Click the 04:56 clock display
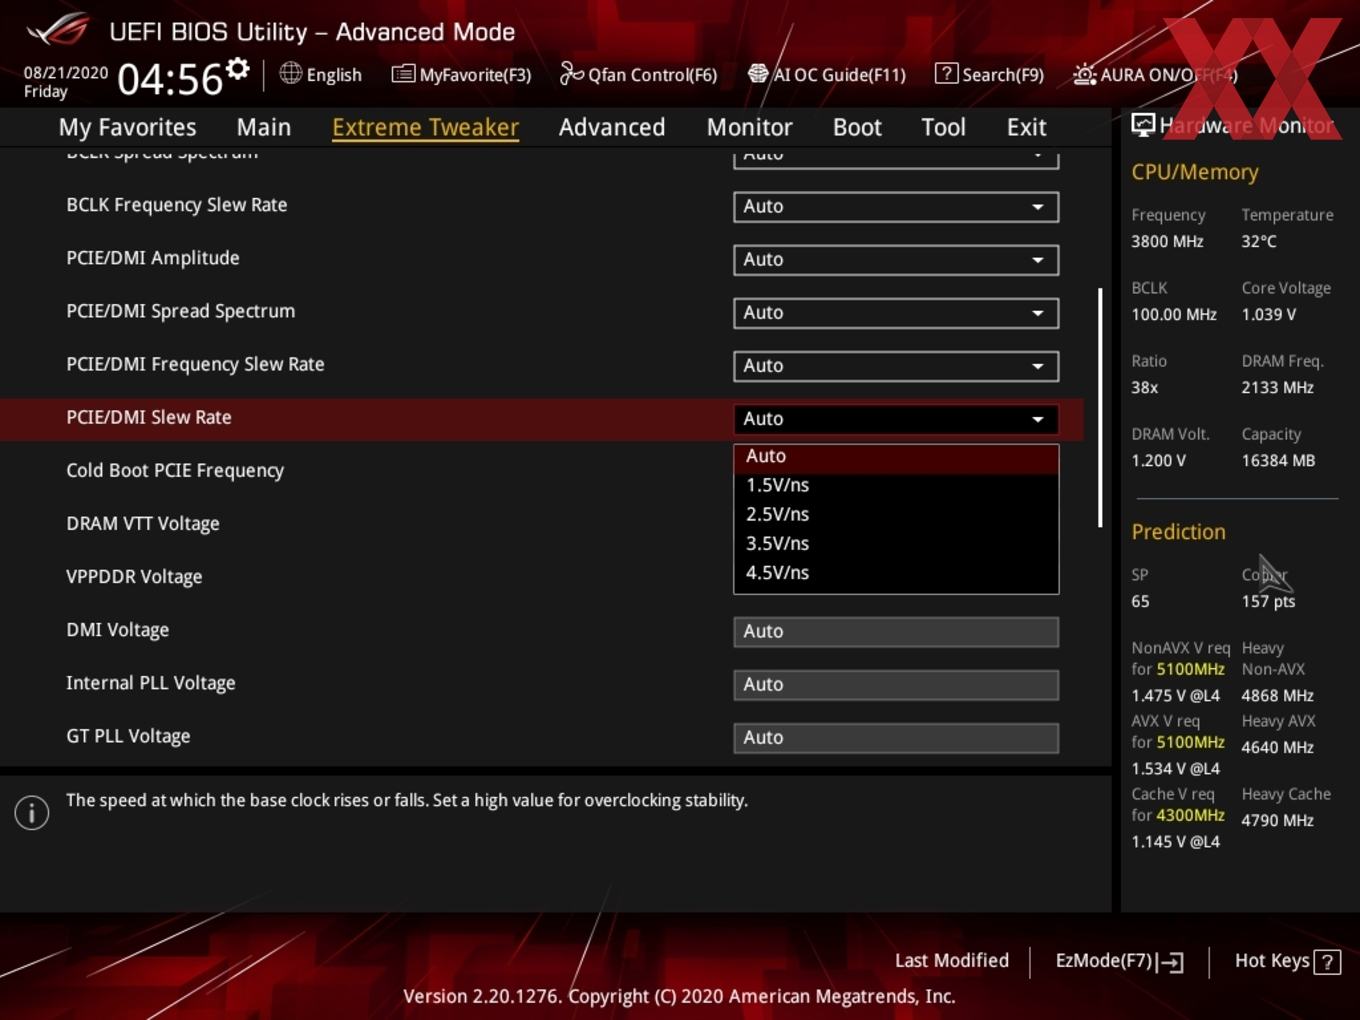Screen dimensions: 1360x1020 (x=169, y=79)
